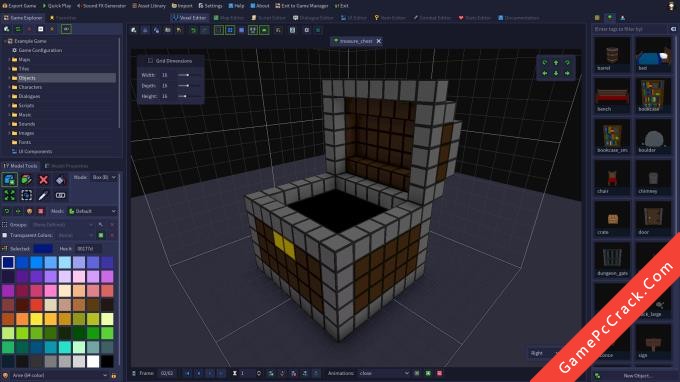Select the bookcase thumbnail in object list
The height and width of the screenshot is (382, 680).
click(x=653, y=96)
